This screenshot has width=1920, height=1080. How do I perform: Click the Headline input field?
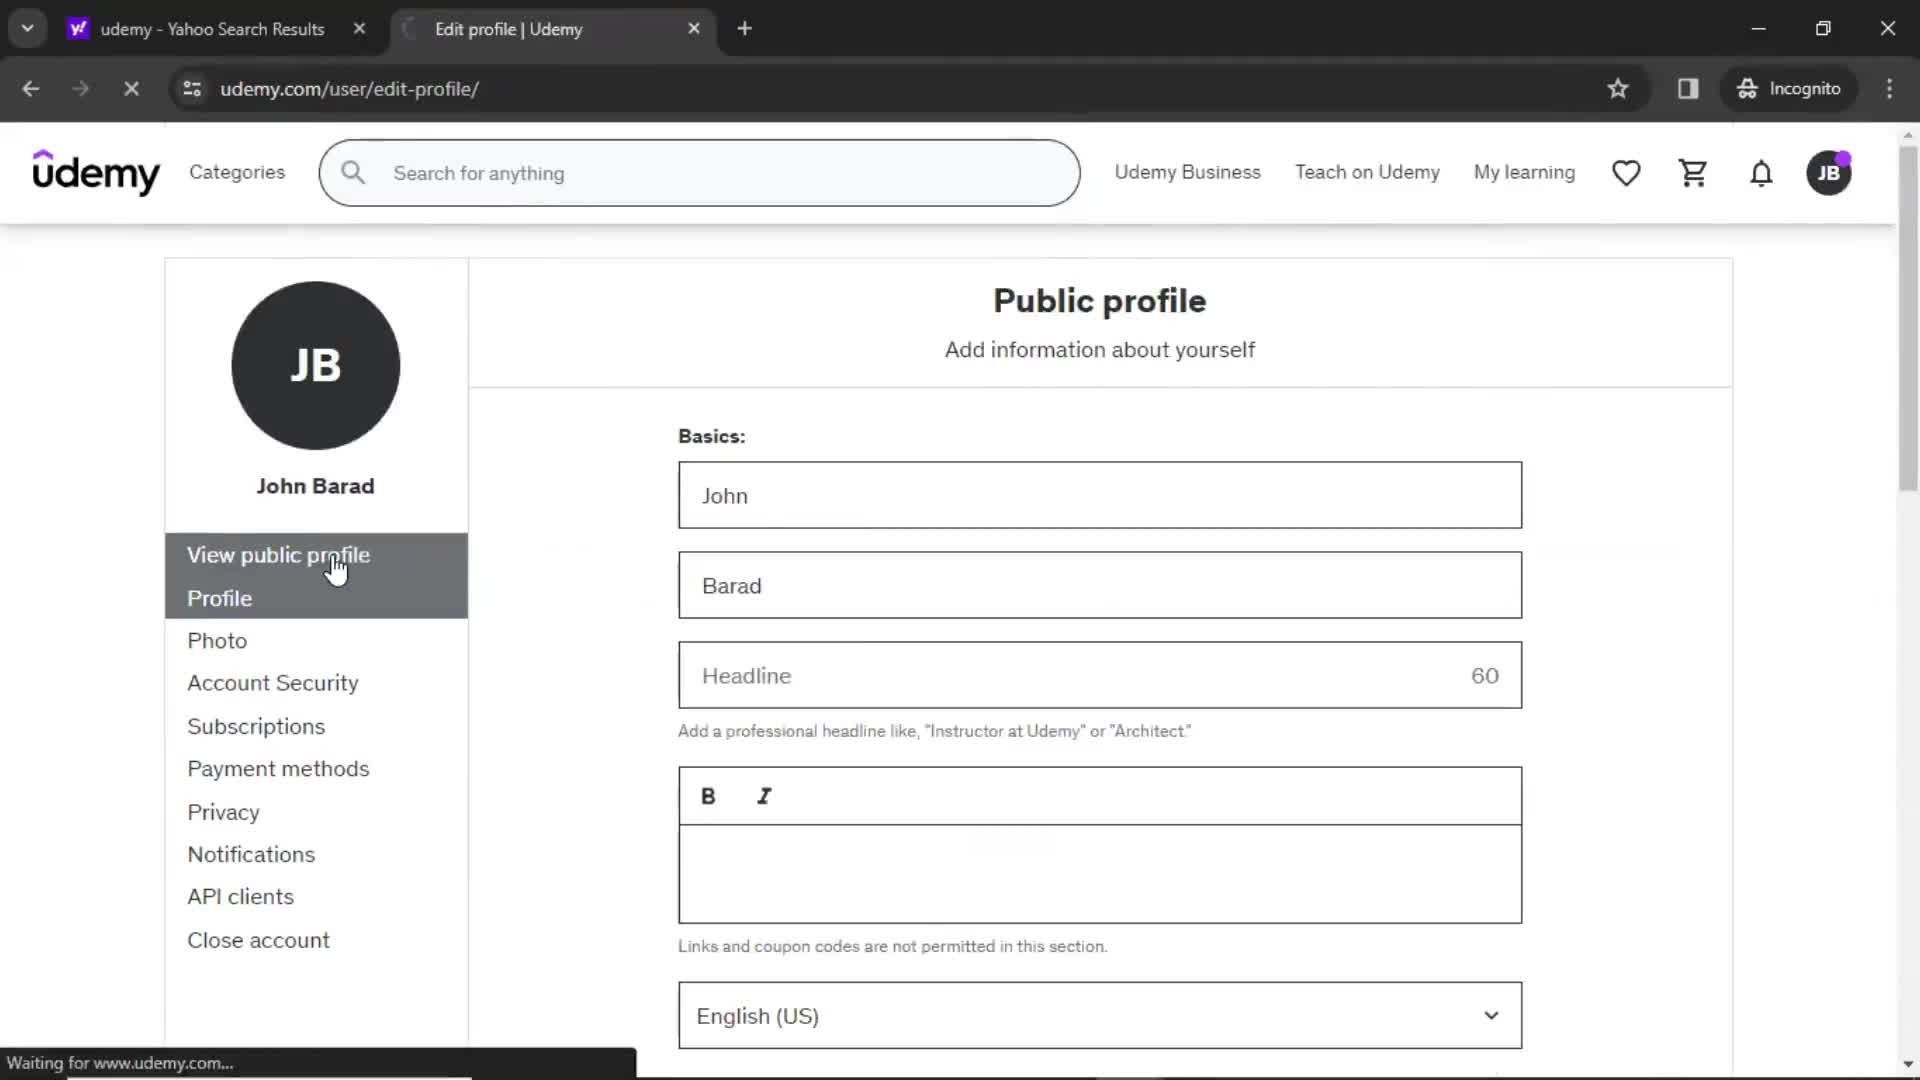[1100, 674]
